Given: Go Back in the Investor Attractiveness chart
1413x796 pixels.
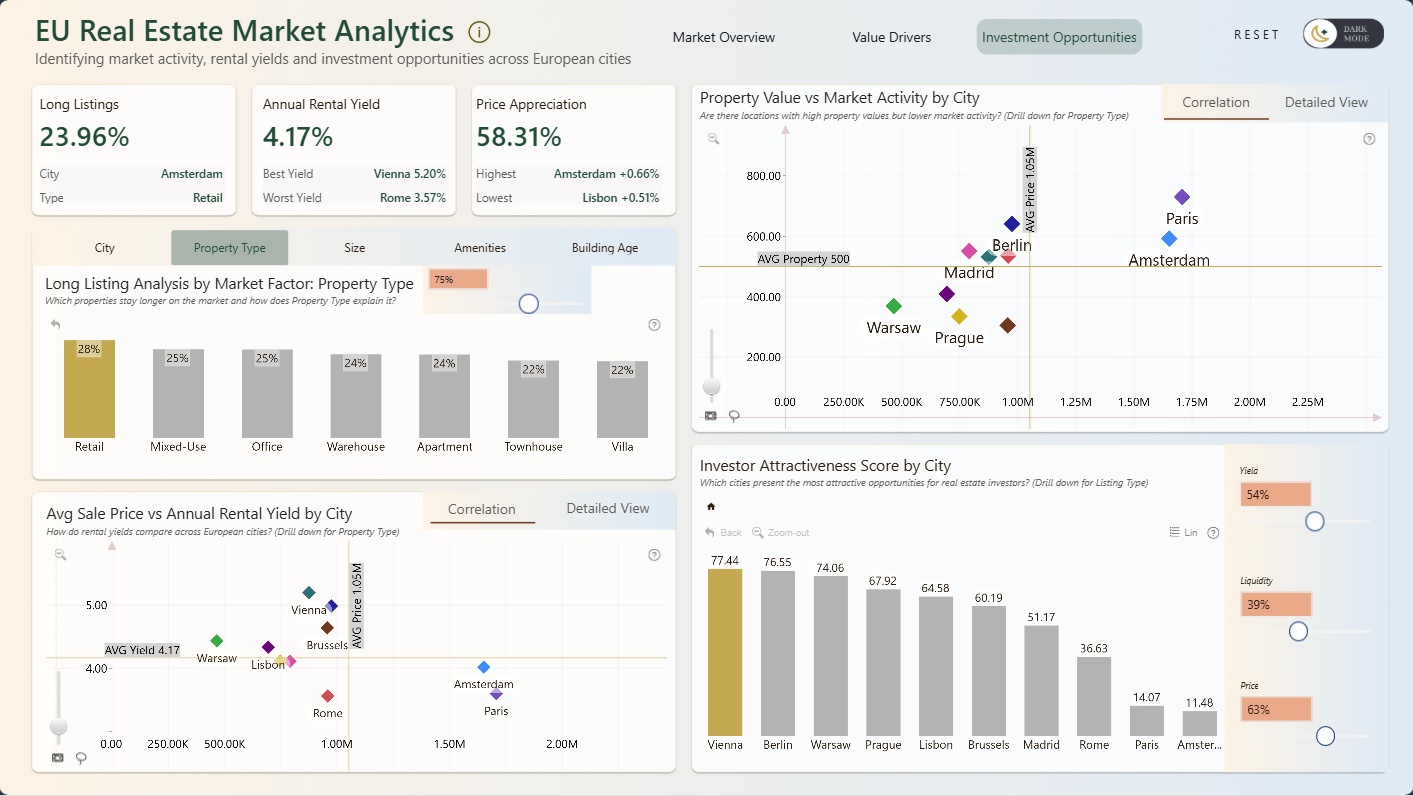Looking at the screenshot, I should coord(724,533).
